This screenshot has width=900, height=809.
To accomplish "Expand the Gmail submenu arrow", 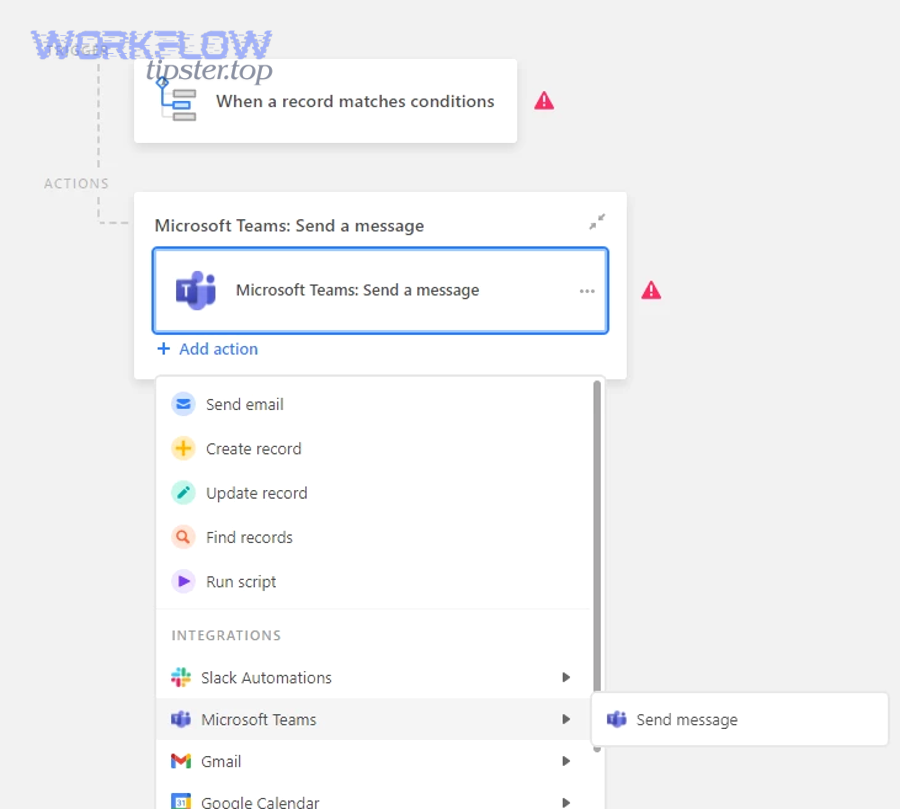I will tap(566, 761).
